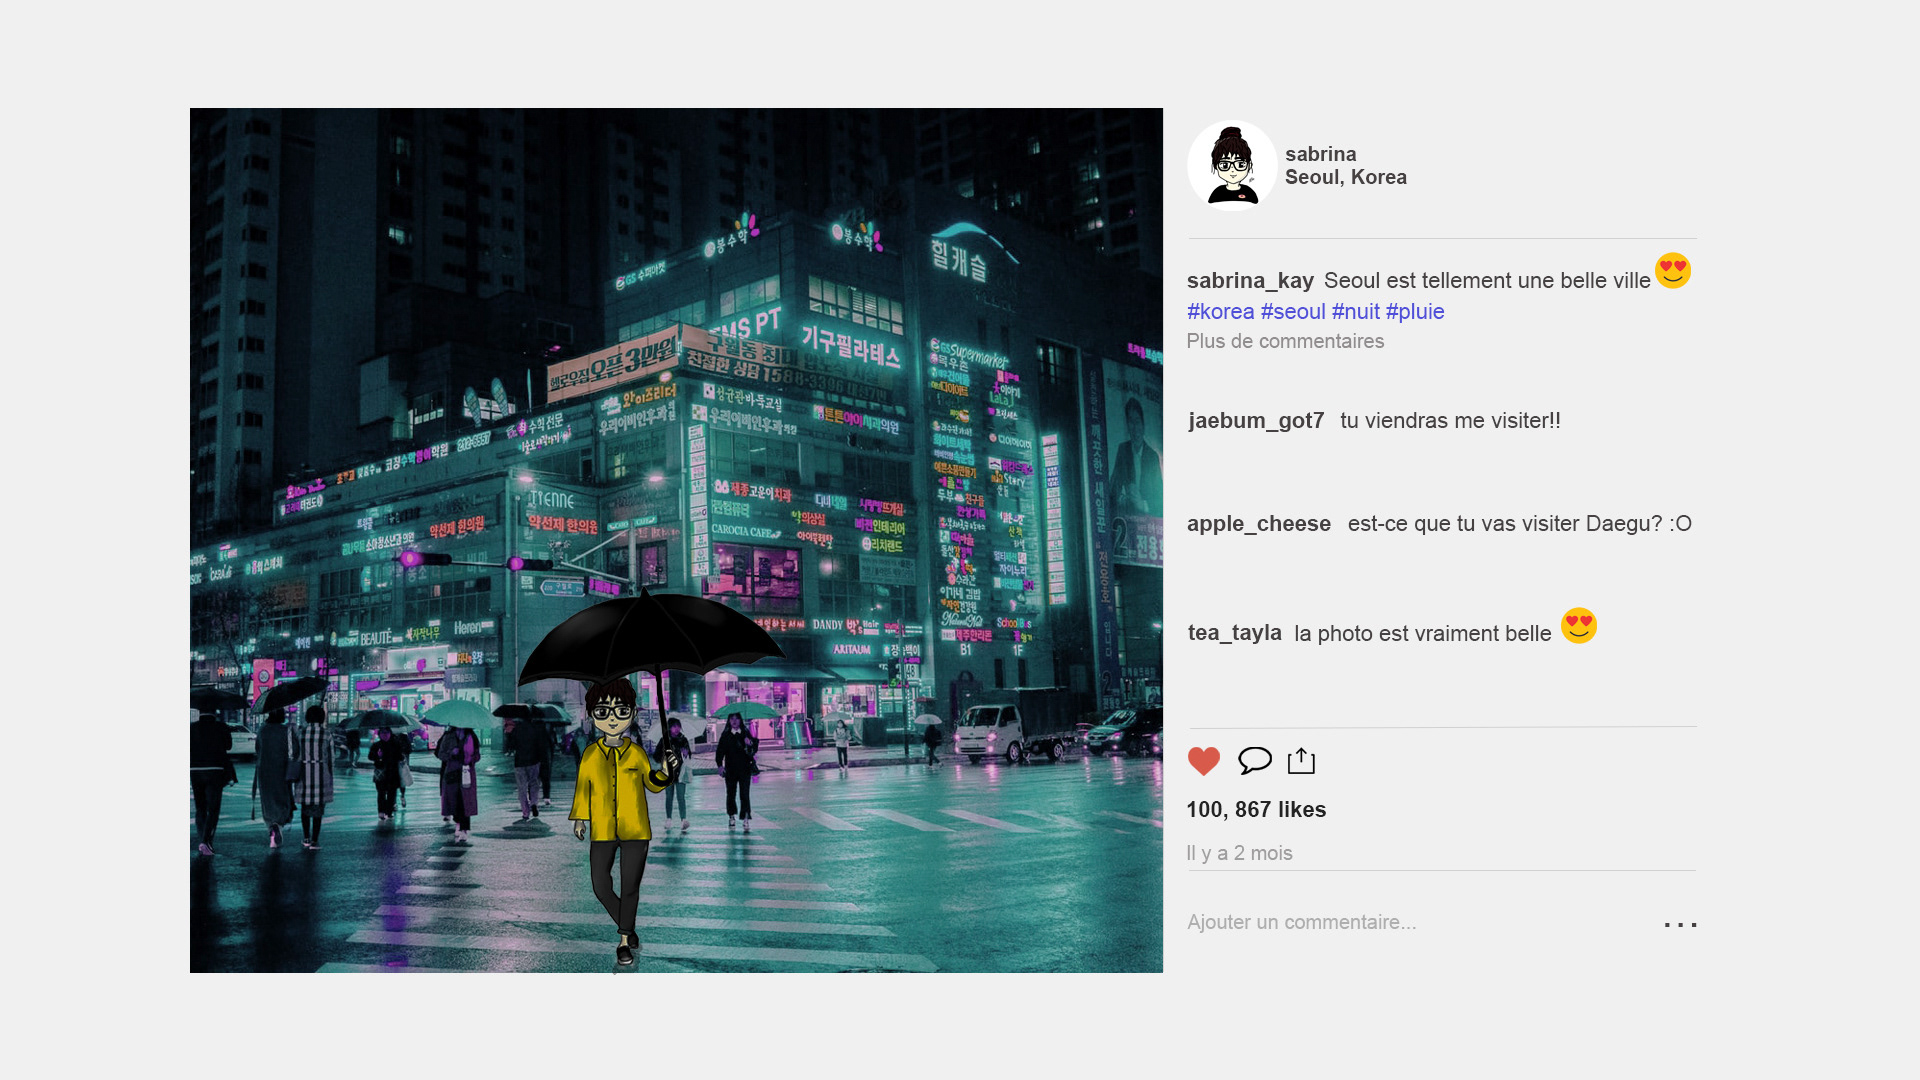1920x1080 pixels.
Task: Click the heart-eyes emoji in sabrina_kay's caption
Action: click(1673, 270)
